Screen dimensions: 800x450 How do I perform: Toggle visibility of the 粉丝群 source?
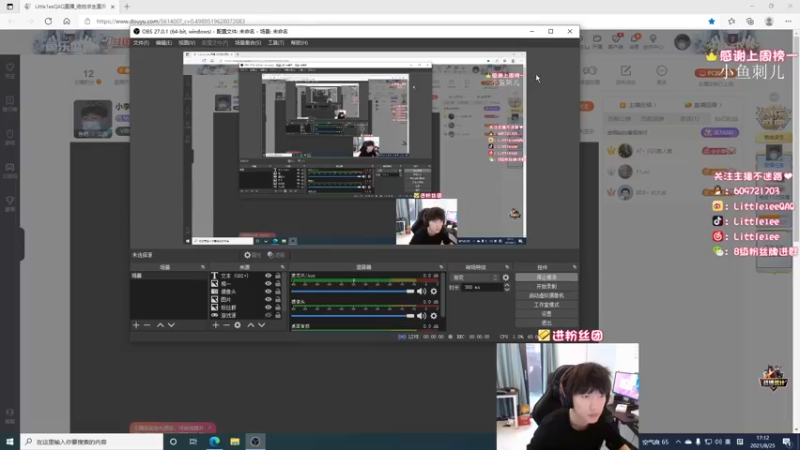click(268, 307)
